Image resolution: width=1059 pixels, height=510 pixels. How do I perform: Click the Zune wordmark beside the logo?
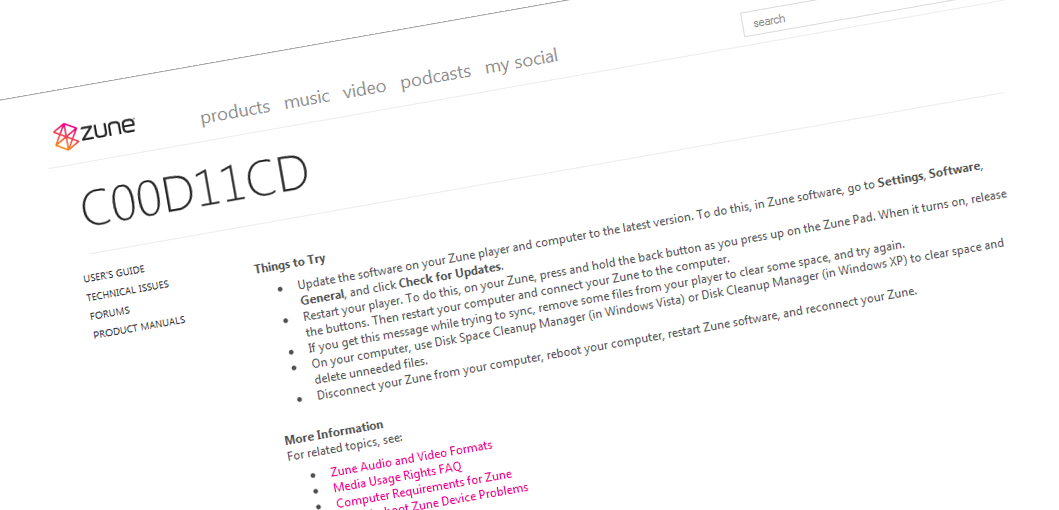tap(108, 128)
